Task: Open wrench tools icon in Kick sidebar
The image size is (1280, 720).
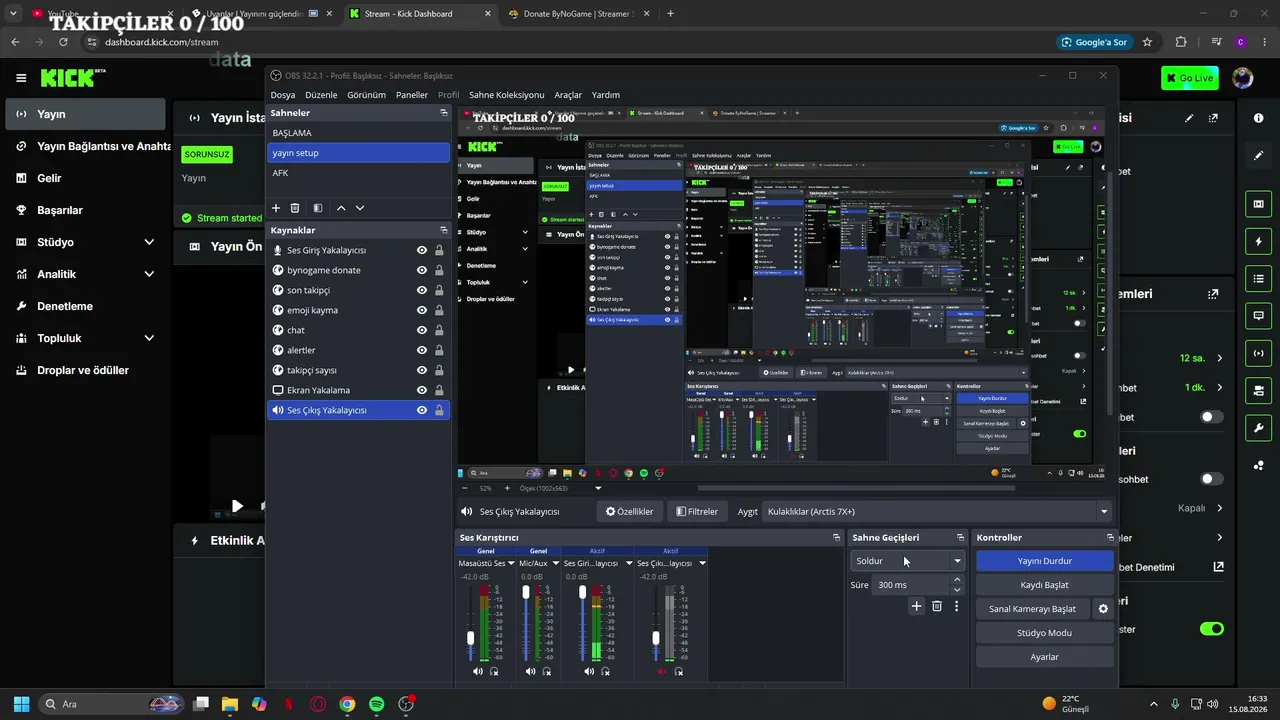Action: coord(1258,427)
